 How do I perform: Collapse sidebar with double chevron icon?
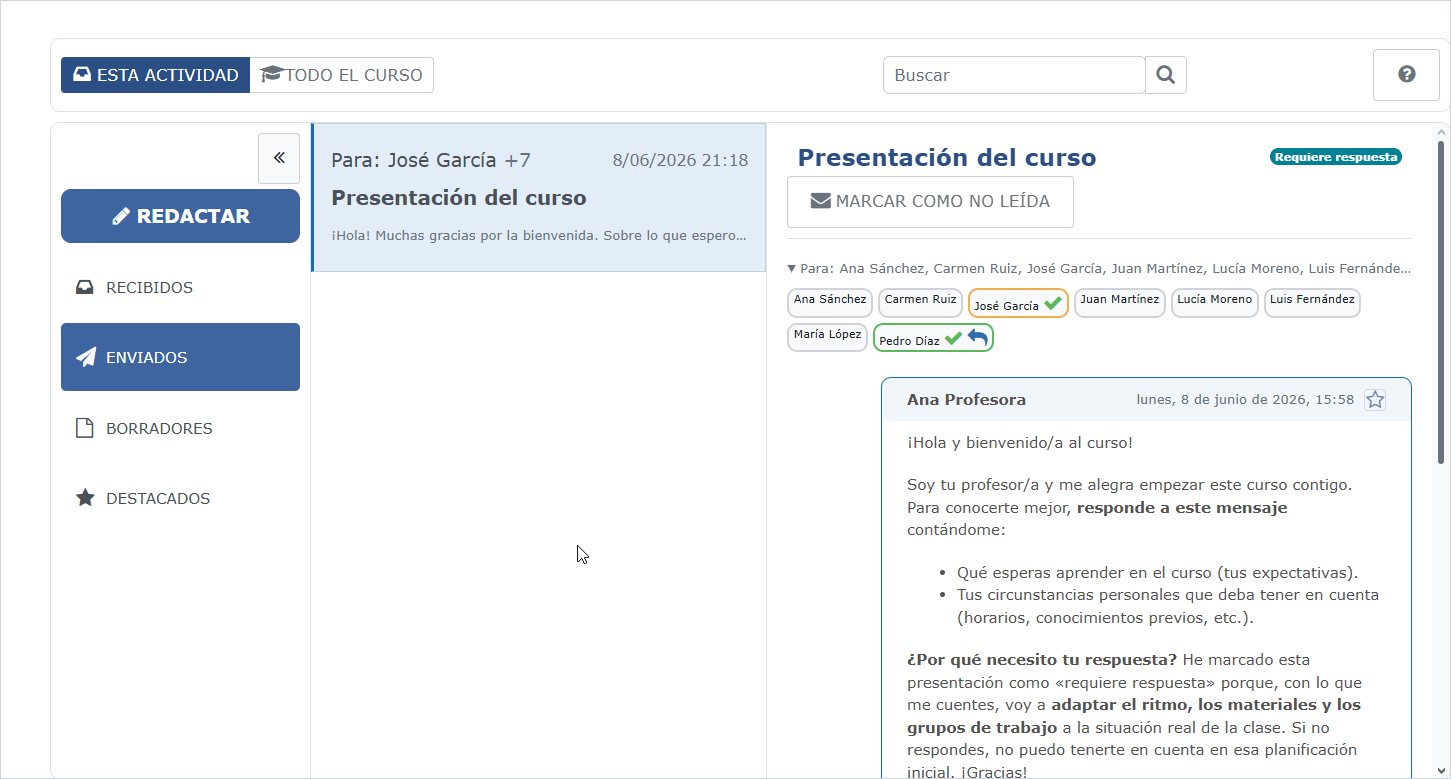279,158
